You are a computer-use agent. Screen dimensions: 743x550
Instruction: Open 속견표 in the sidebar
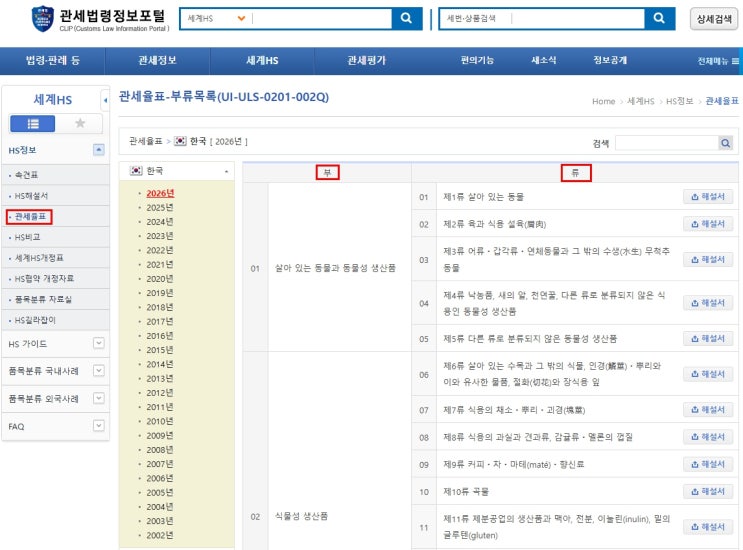27,175
